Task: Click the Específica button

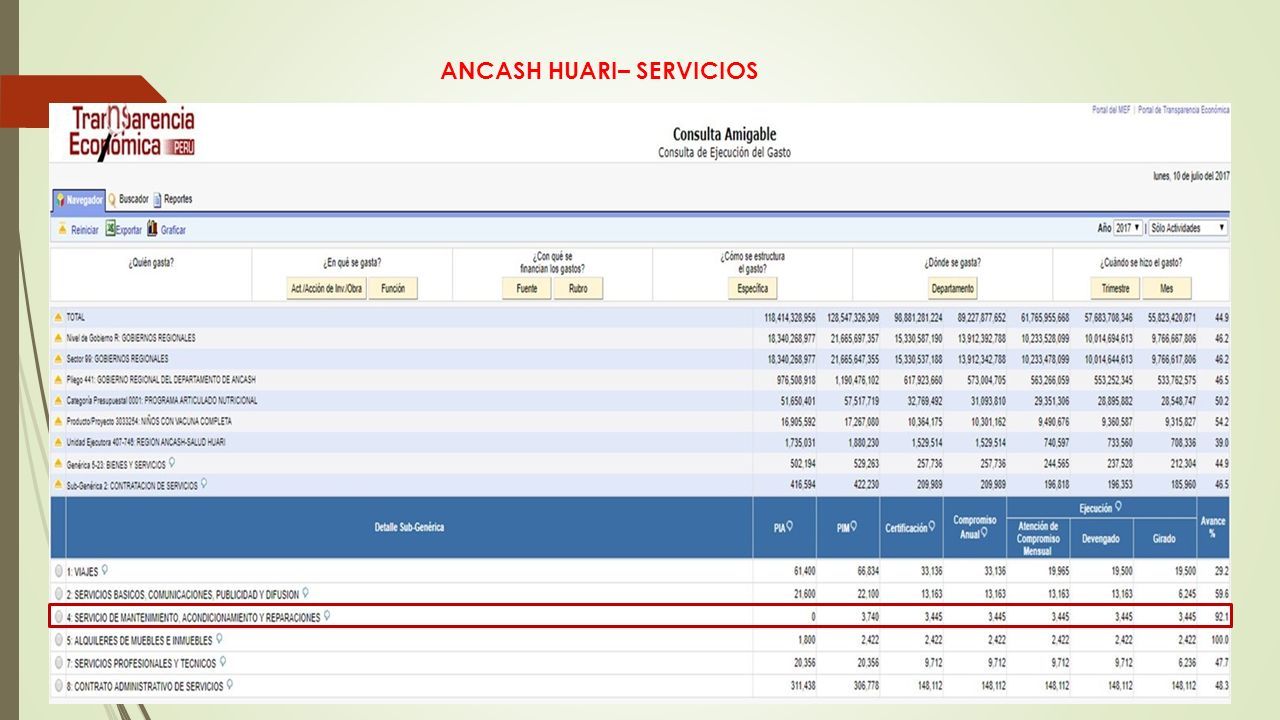Action: (752, 288)
